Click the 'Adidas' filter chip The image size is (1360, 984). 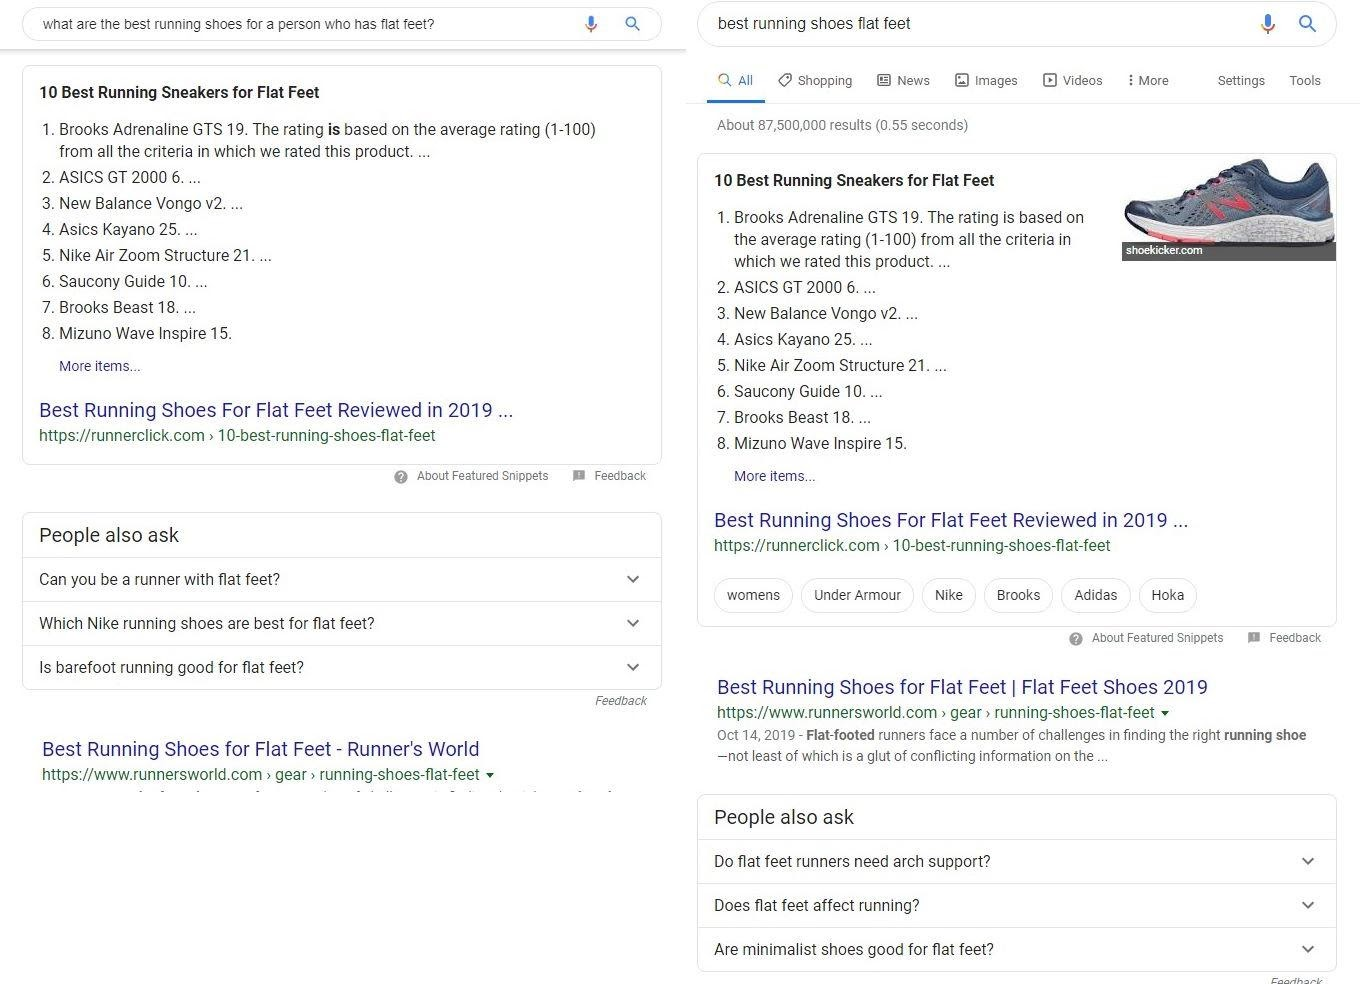pos(1096,595)
